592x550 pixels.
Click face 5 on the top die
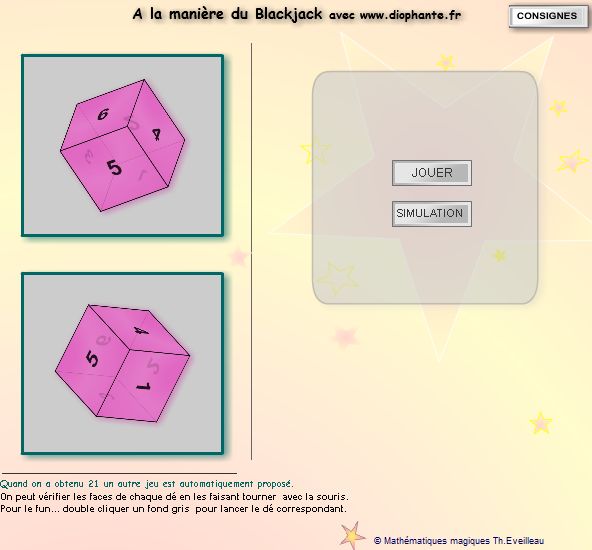click(114, 167)
